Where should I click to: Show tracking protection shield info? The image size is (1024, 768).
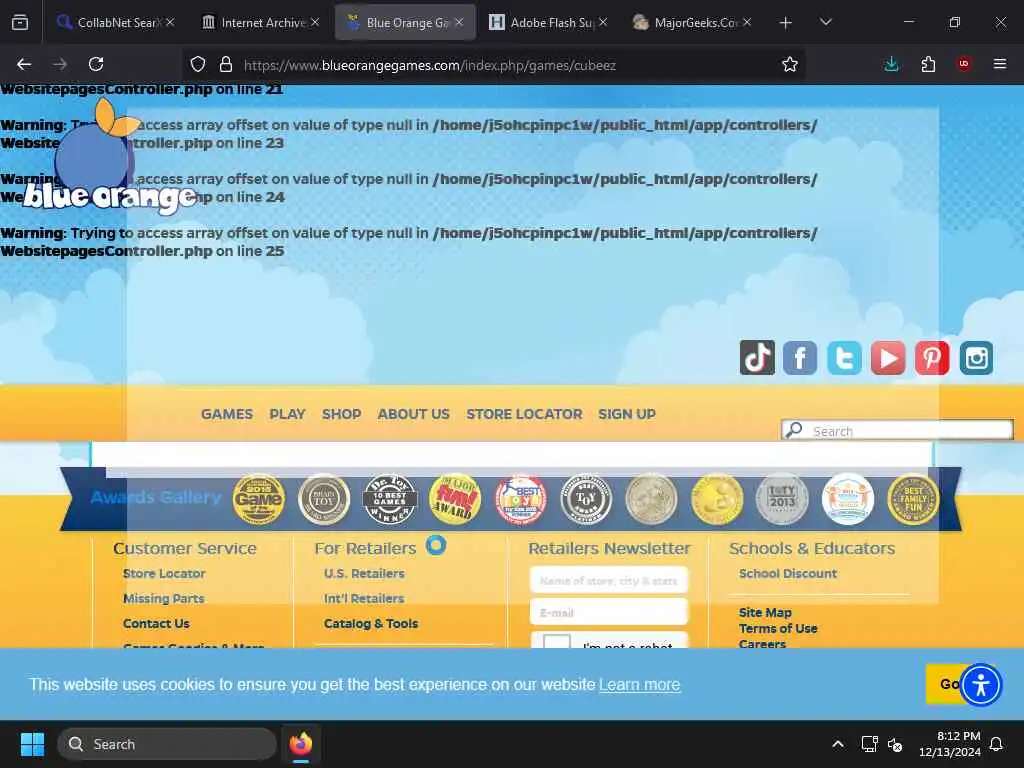point(198,64)
